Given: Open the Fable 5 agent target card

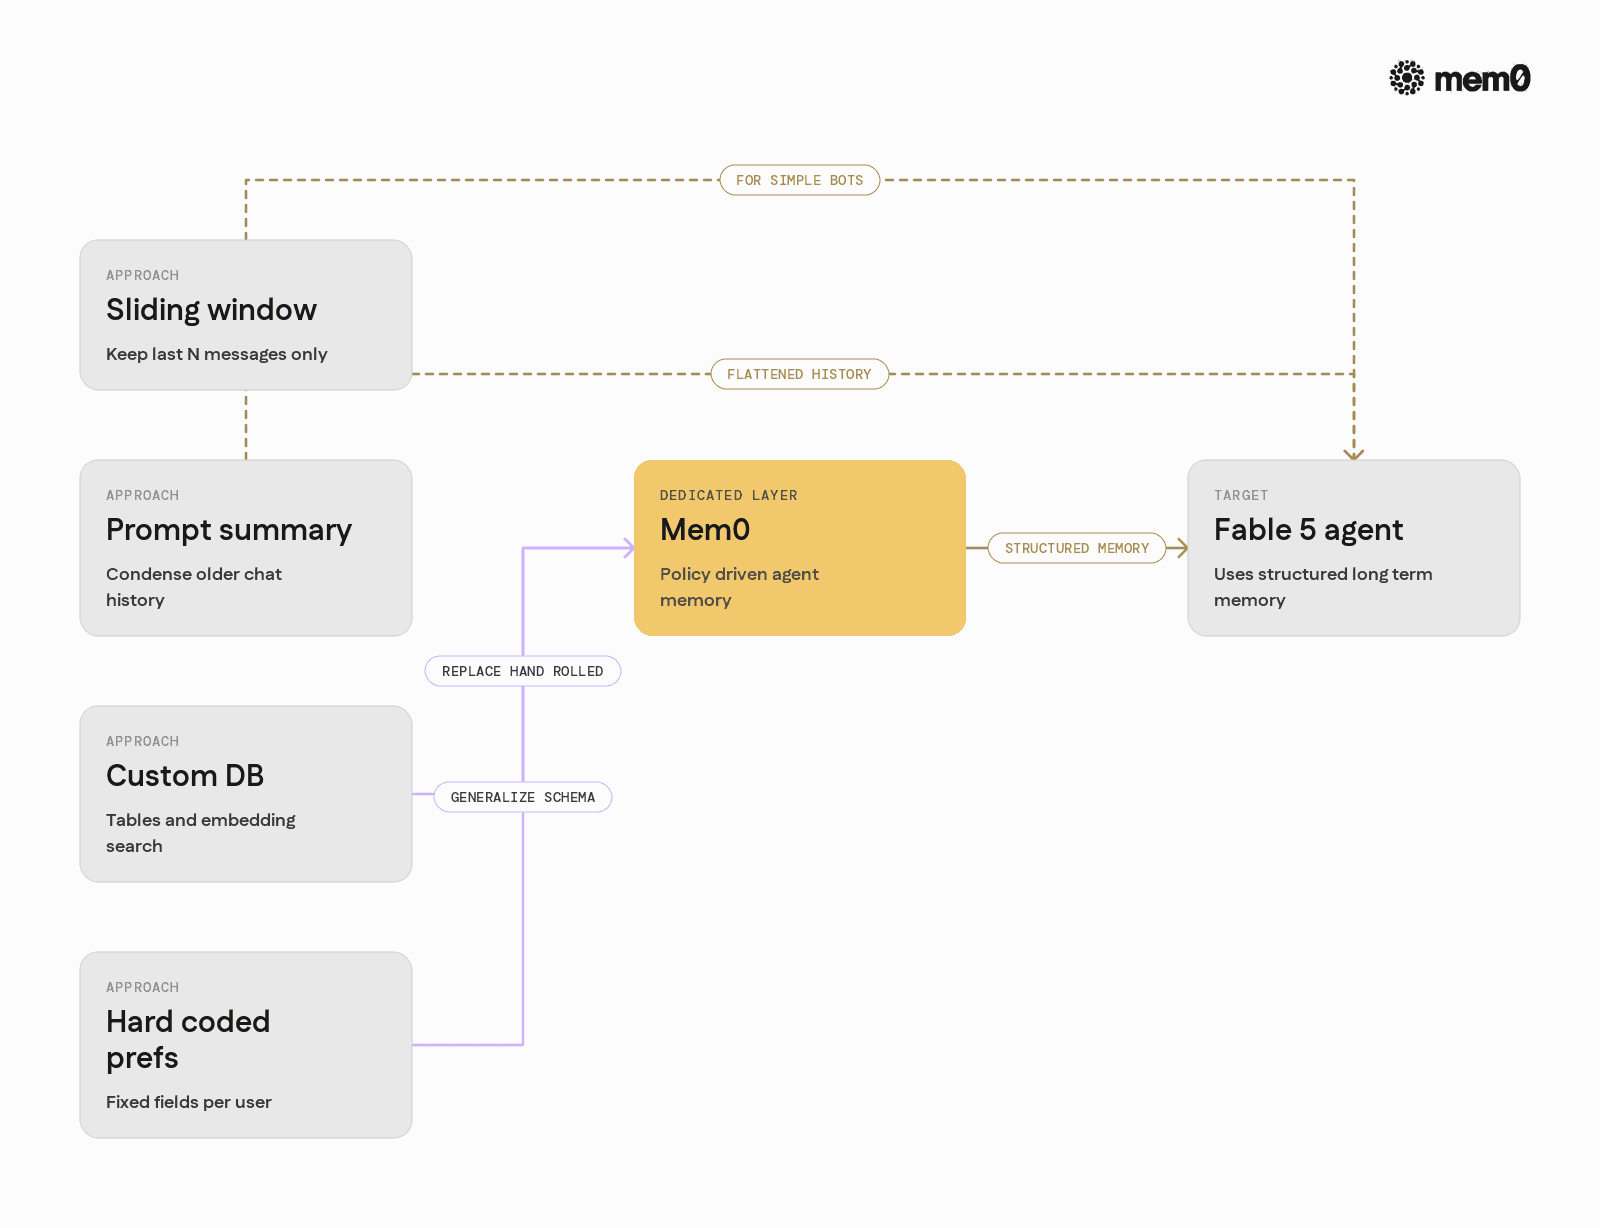Looking at the screenshot, I should (1354, 548).
